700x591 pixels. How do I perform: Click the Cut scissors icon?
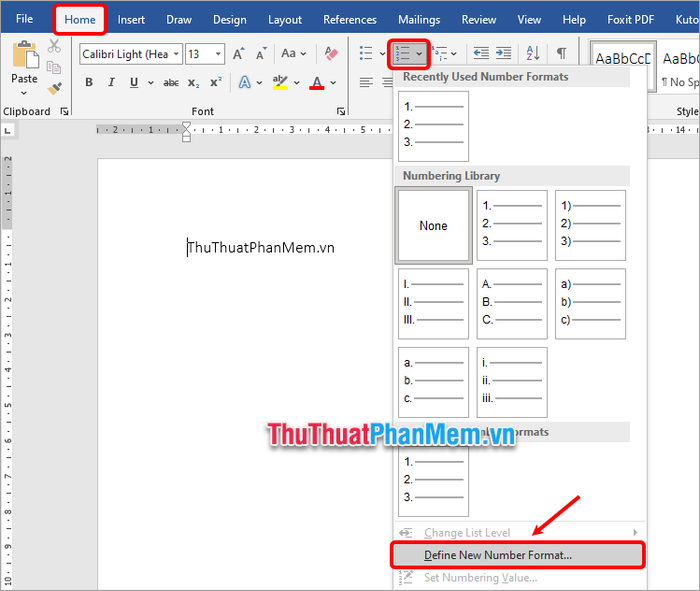[54, 46]
